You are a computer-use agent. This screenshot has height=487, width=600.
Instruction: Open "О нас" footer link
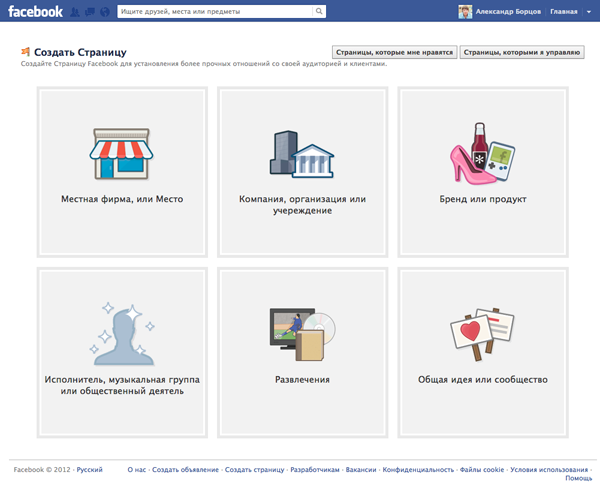pyautogui.click(x=137, y=469)
